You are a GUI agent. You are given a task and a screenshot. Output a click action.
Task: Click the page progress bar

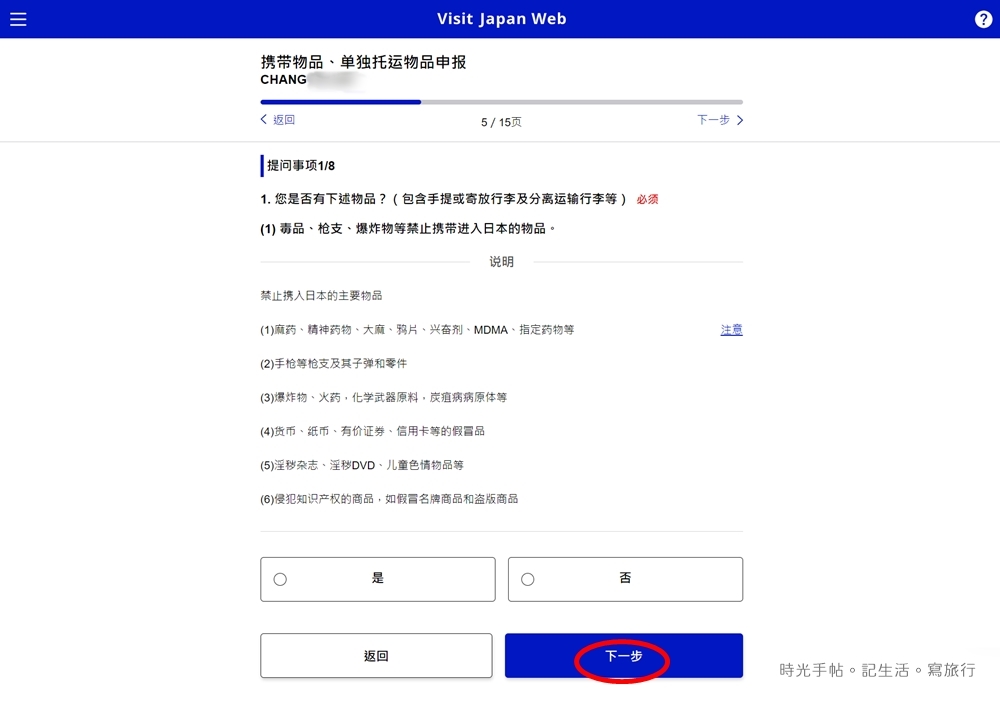[x=501, y=102]
